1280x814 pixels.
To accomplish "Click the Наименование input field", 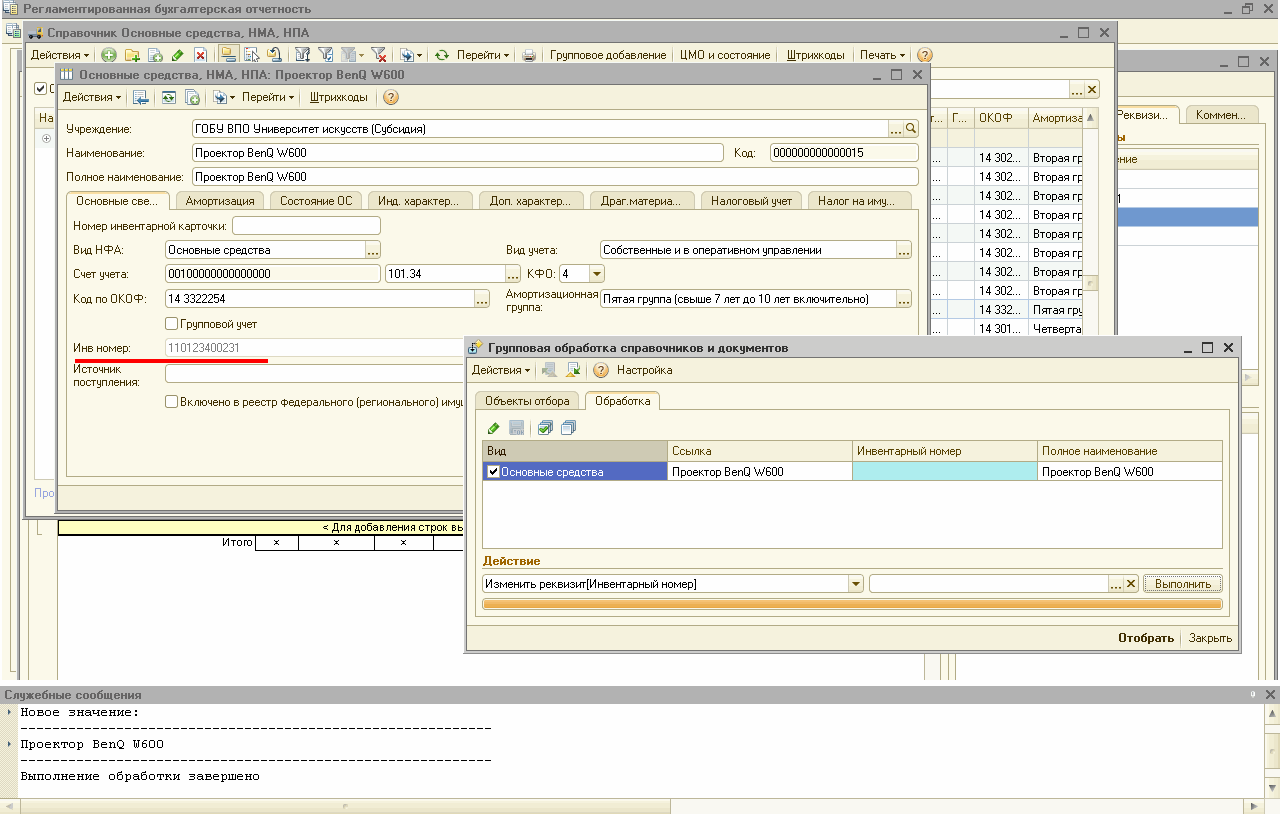I will click(x=457, y=153).
